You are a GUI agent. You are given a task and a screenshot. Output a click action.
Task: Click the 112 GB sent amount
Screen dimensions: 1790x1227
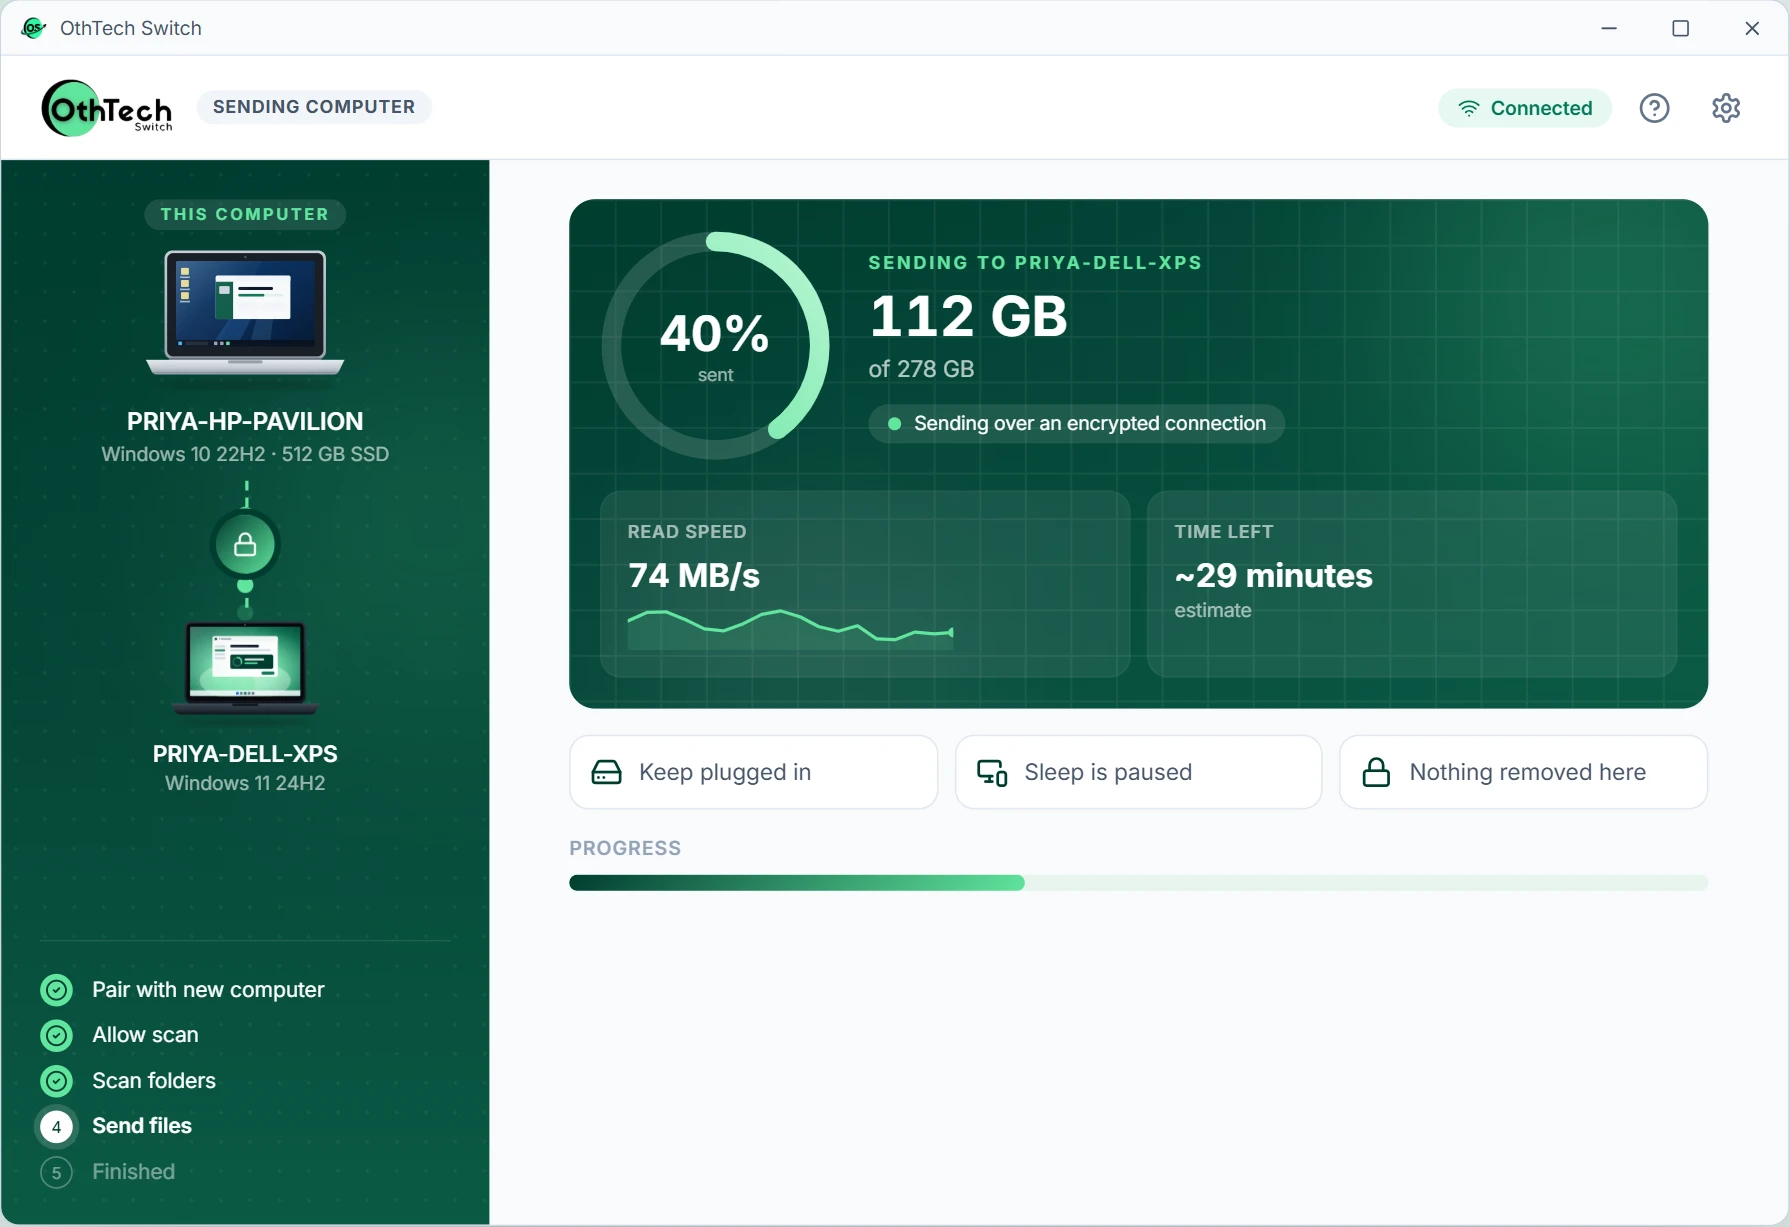pos(968,316)
